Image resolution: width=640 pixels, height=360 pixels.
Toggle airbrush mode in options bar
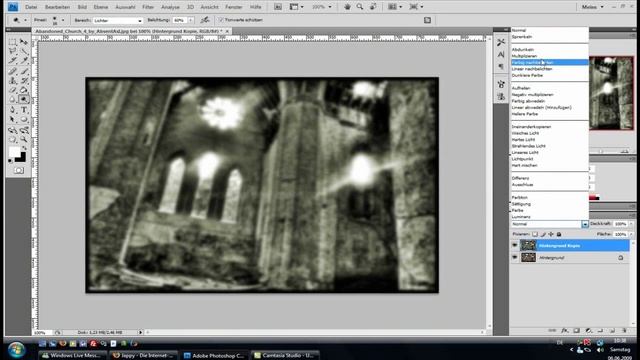click(x=205, y=20)
